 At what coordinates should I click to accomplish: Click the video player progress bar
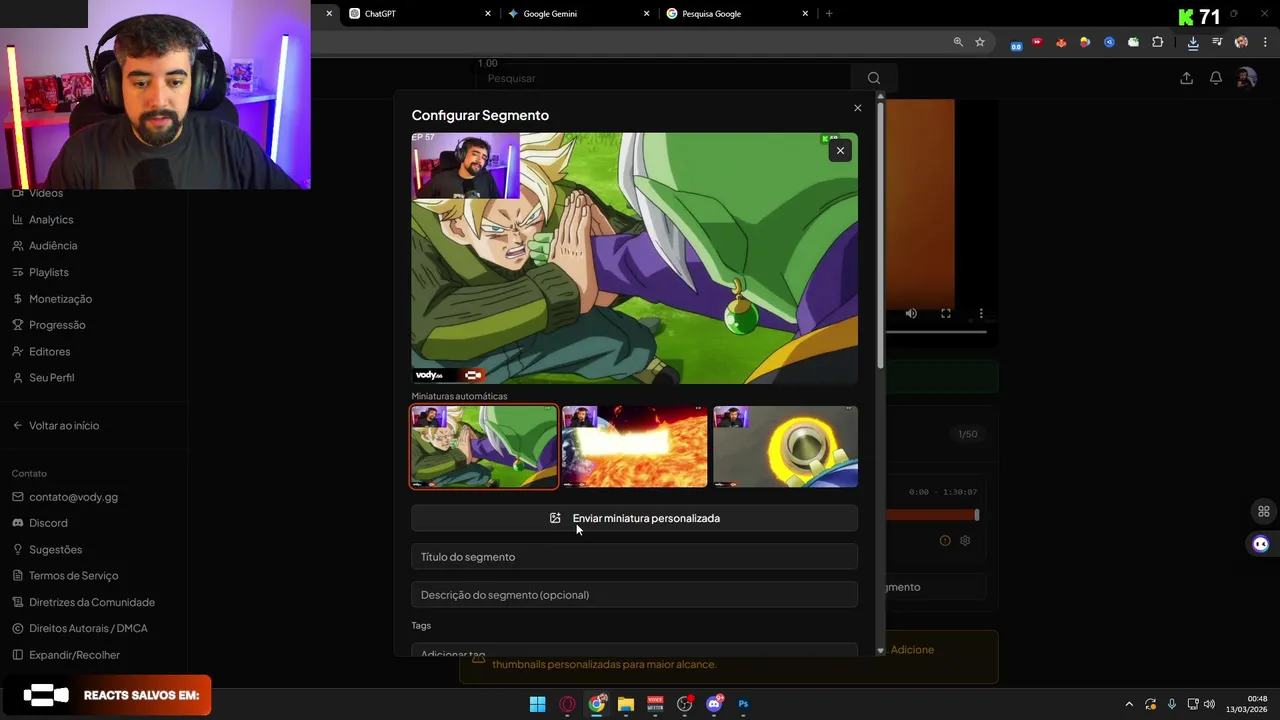pyautogui.click(x=936, y=331)
